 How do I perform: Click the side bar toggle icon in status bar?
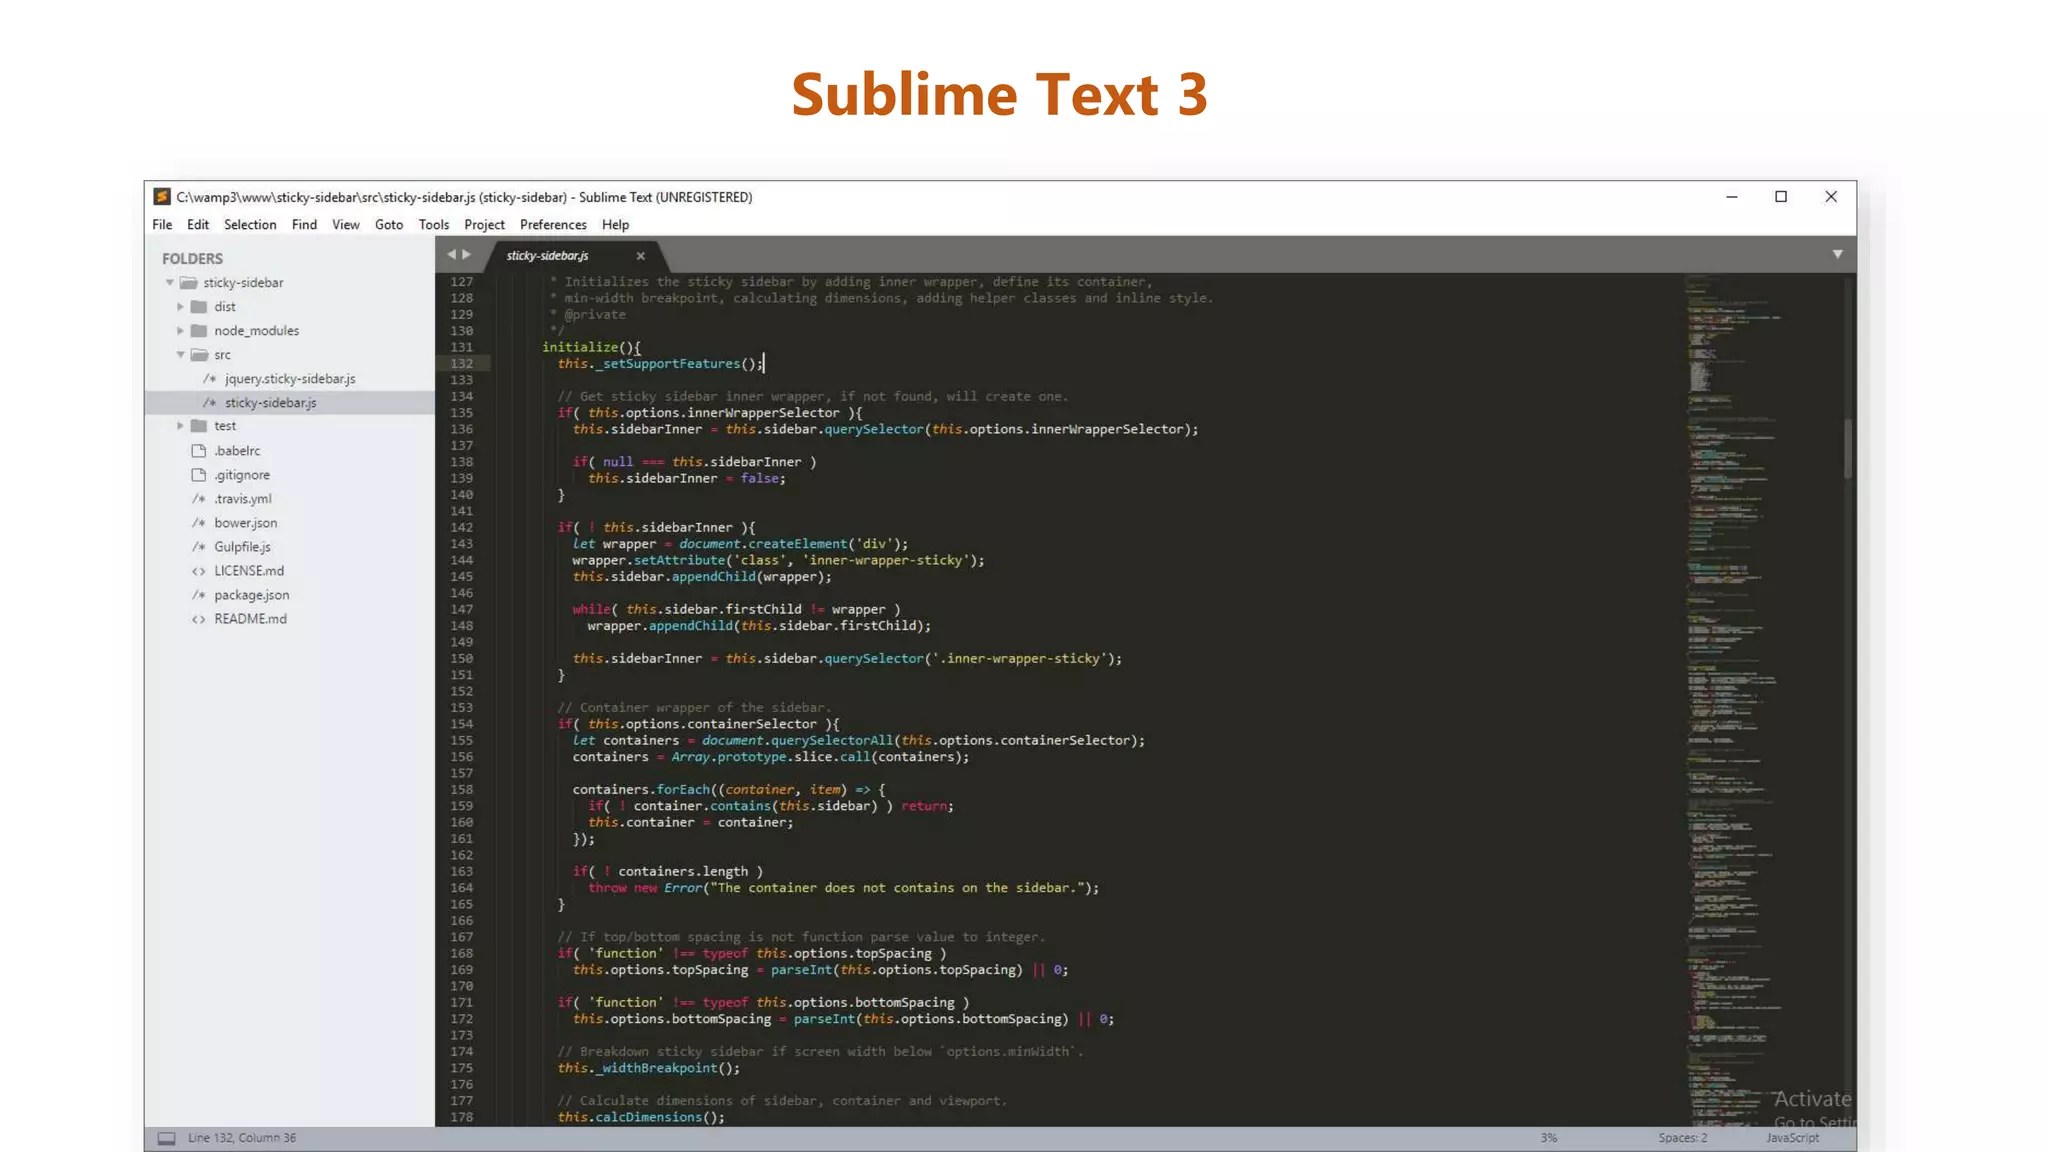click(166, 1138)
